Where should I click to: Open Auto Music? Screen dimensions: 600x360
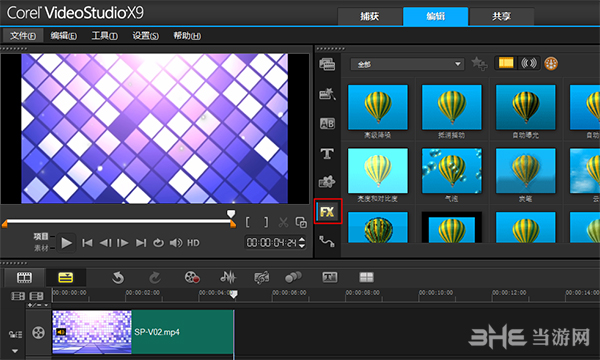[262, 277]
